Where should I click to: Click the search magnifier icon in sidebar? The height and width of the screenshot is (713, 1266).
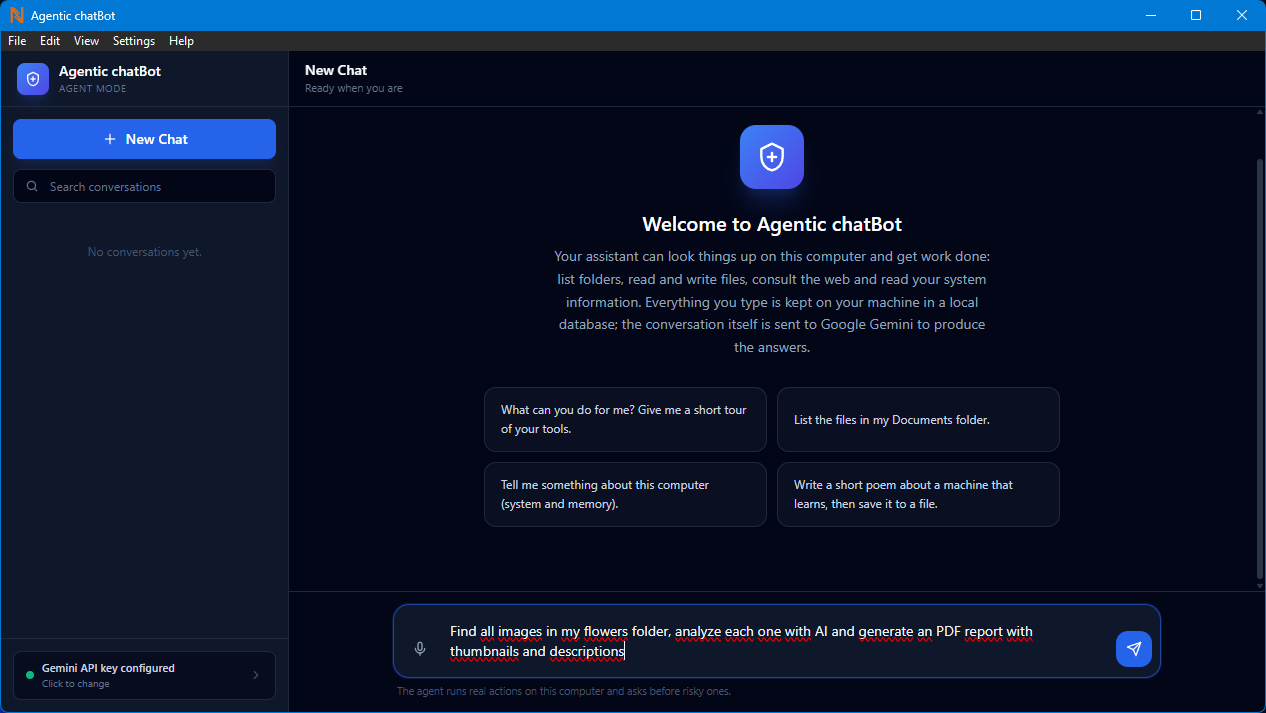(33, 187)
